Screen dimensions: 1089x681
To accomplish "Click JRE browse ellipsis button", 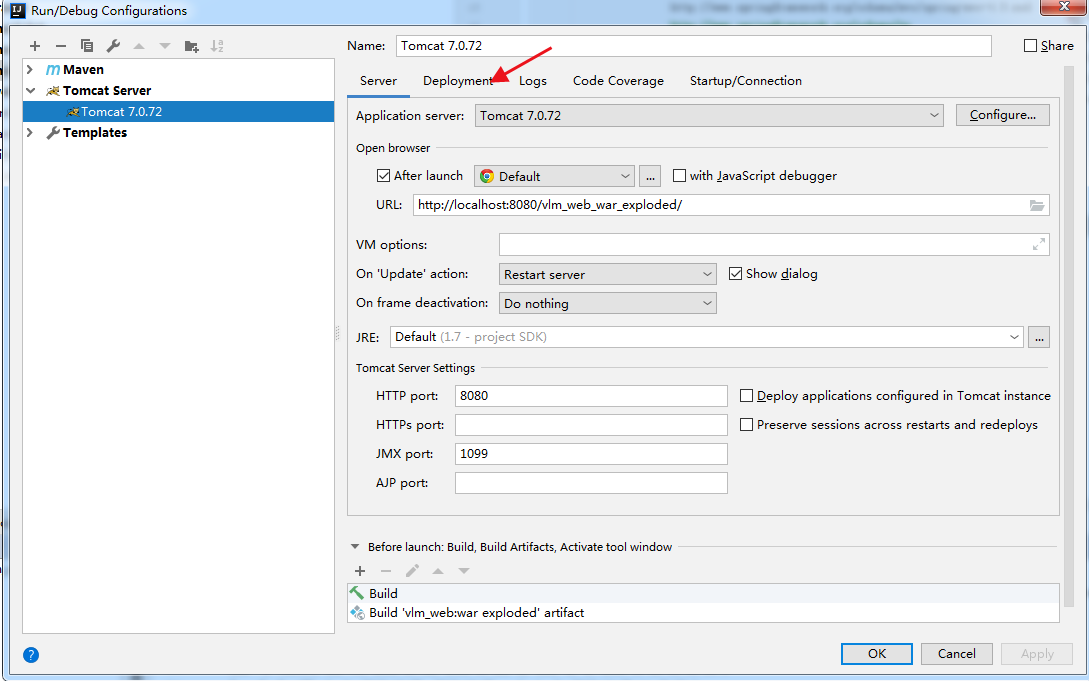I will pos(1039,337).
